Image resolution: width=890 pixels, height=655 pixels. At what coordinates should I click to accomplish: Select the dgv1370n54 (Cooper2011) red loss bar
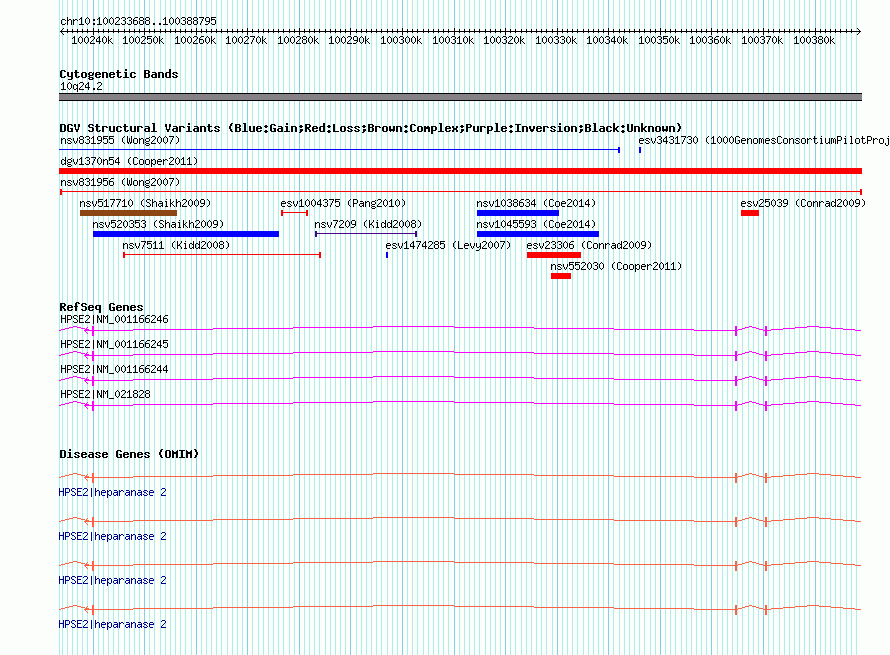click(x=460, y=171)
